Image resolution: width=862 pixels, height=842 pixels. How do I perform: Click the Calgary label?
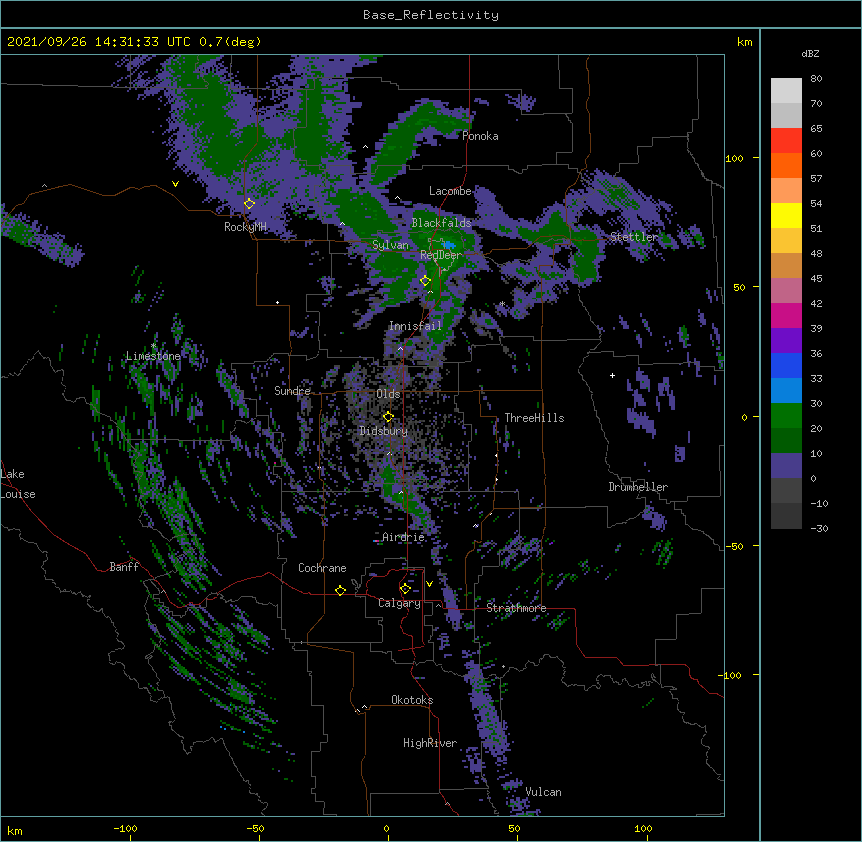[399, 603]
